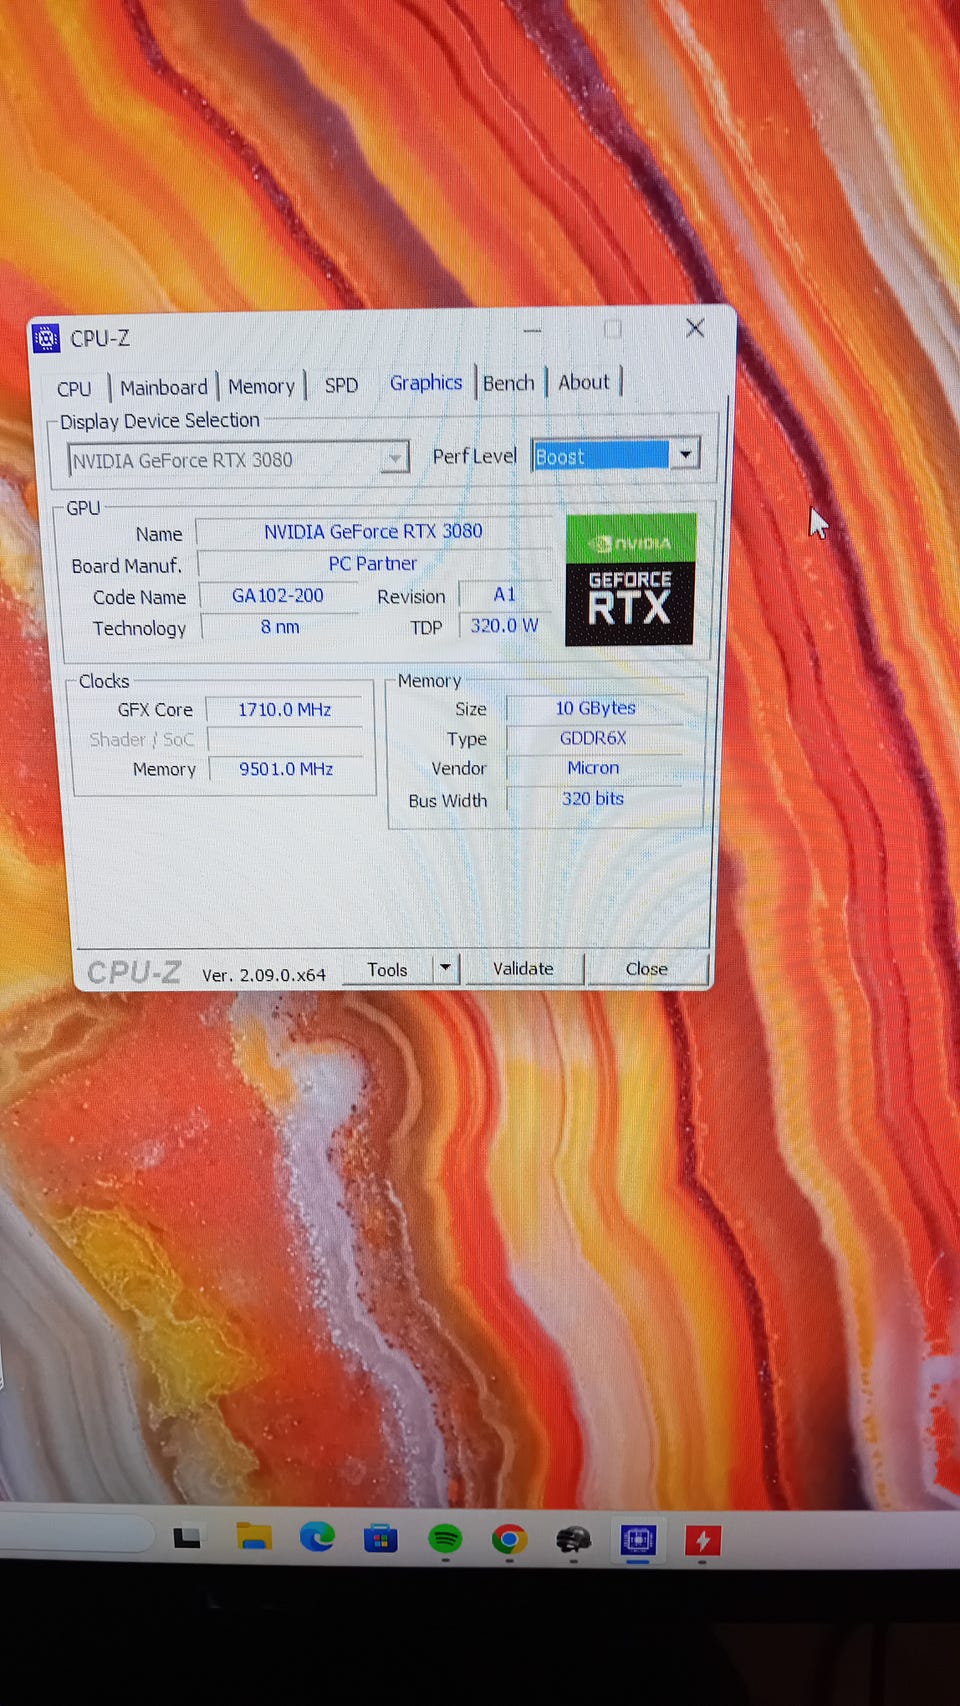
Task: Click the Tools button
Action: coord(387,970)
